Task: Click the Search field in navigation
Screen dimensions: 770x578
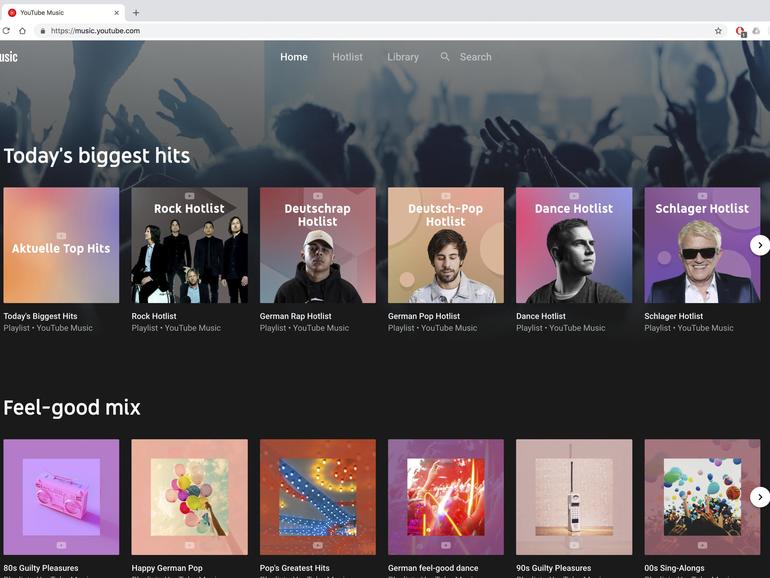Action: (475, 57)
